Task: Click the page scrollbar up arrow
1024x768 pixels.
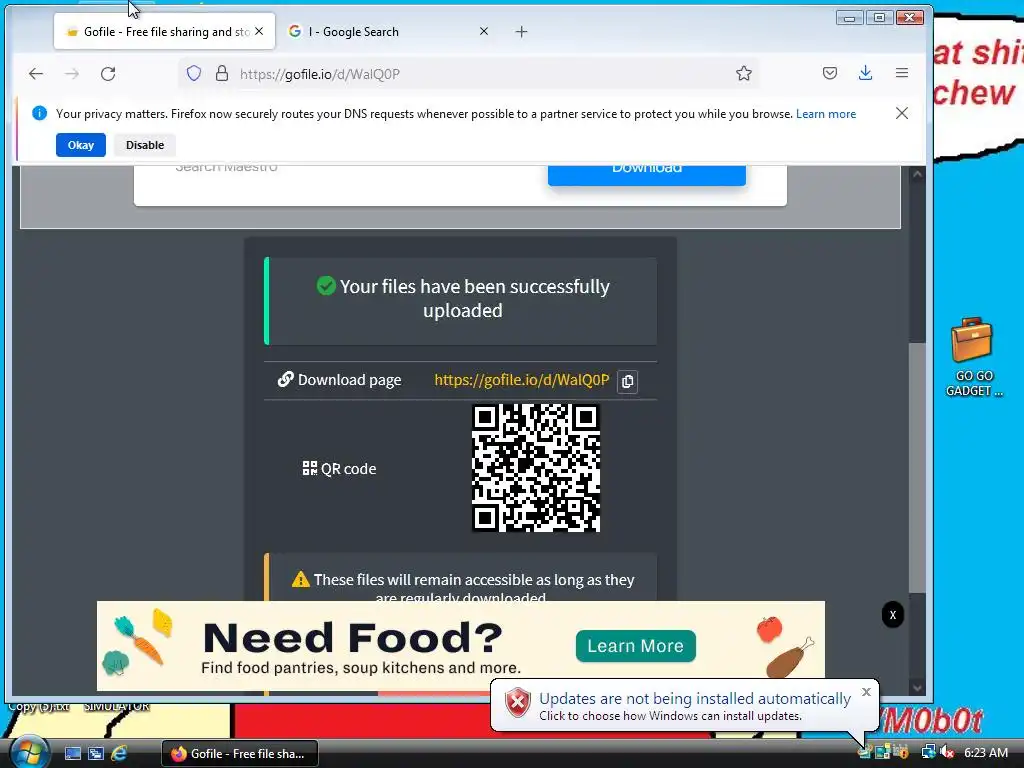Action: tap(918, 174)
